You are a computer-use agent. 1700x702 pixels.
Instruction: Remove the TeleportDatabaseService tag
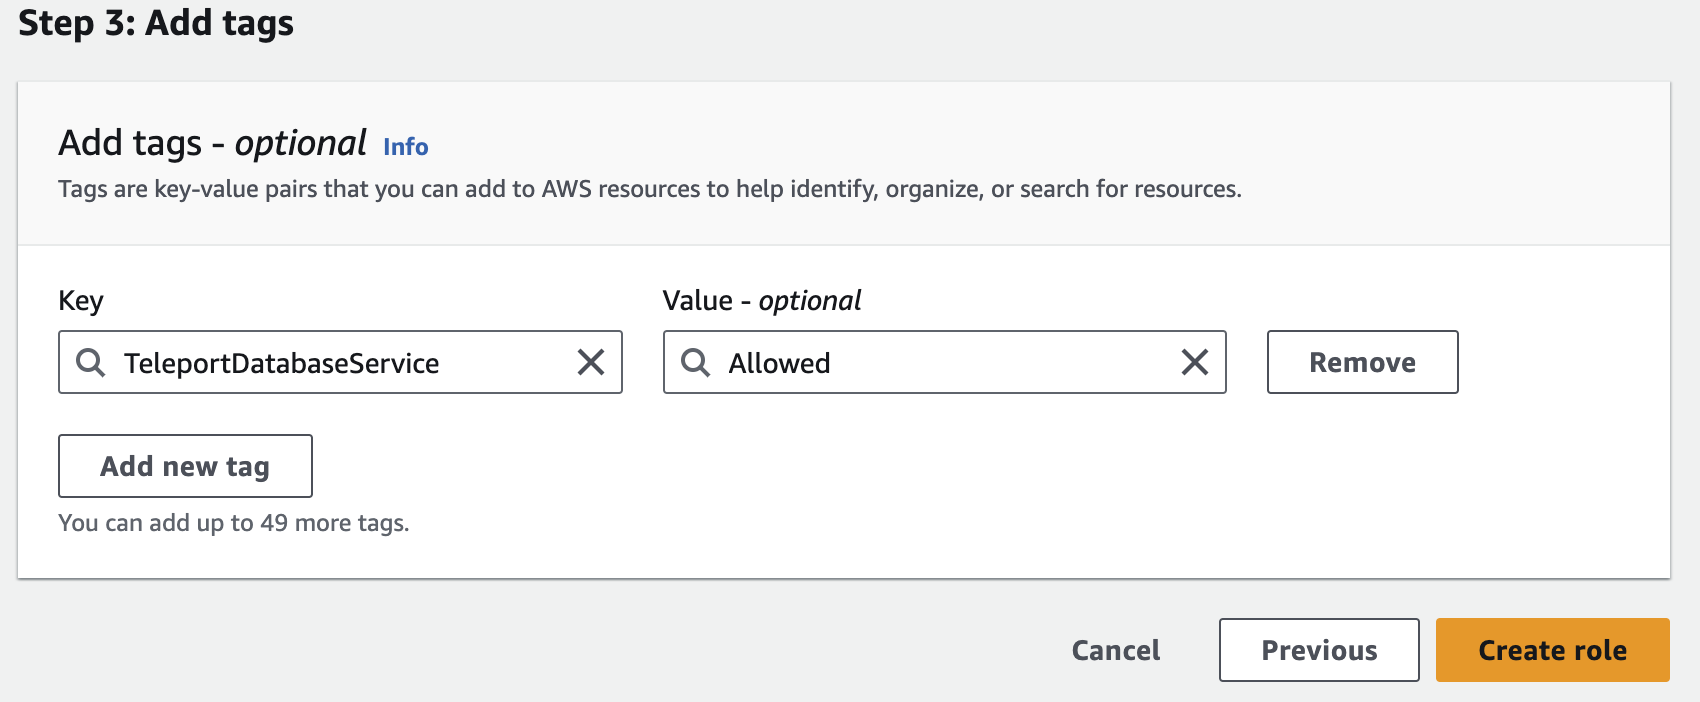[x=1362, y=362]
